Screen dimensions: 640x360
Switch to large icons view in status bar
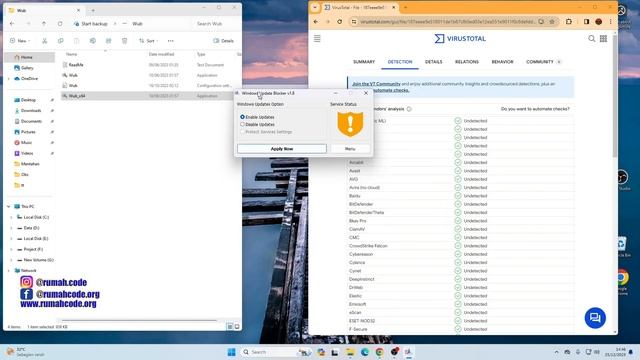[x=237, y=327]
